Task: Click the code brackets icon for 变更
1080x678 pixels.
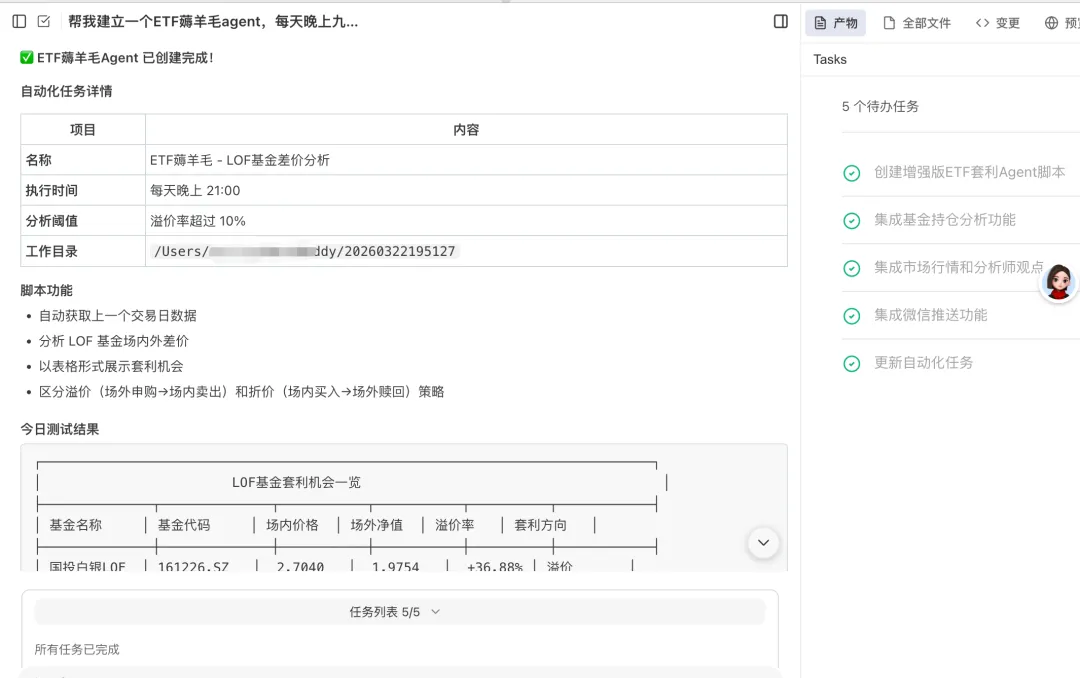Action: click(982, 23)
